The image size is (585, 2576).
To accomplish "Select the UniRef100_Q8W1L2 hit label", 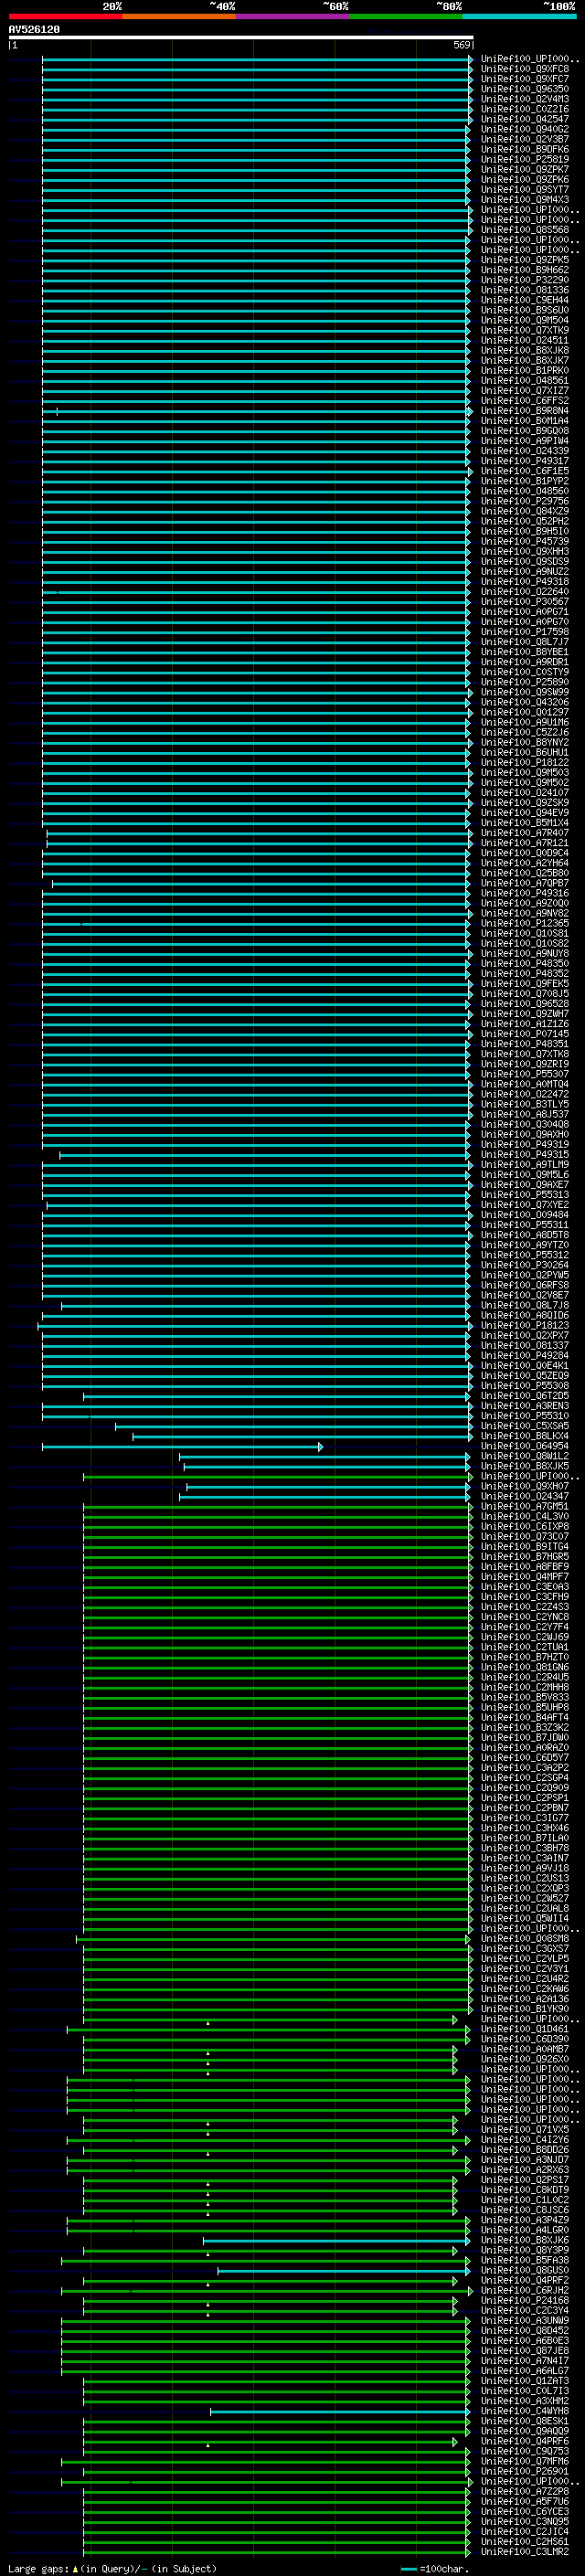I will point(525,1456).
